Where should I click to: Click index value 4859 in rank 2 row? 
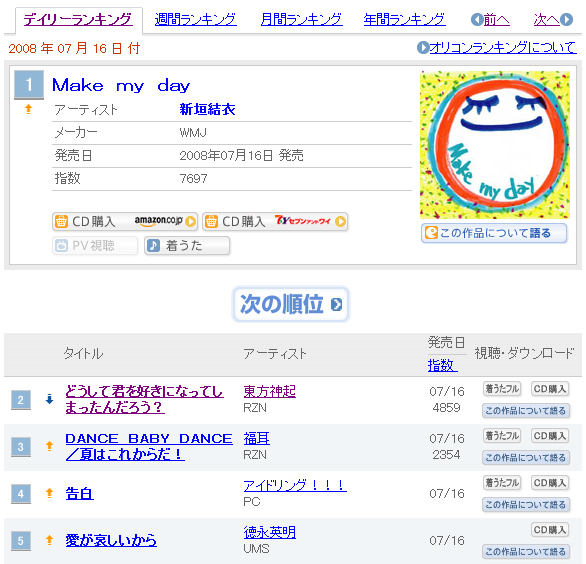(446, 407)
